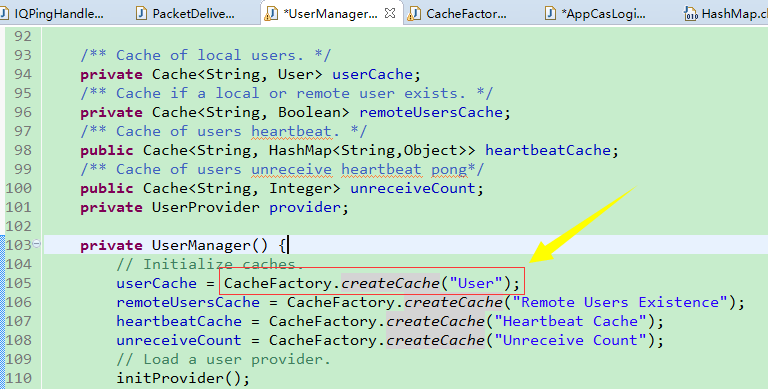Screen dimensions: 768x389
Task: Click the provider field on line 101
Action: [305, 207]
